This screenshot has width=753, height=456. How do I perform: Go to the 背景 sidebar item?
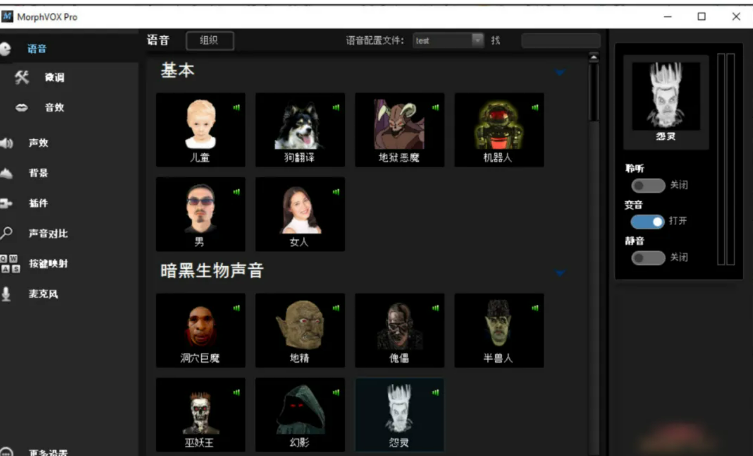(x=38, y=173)
